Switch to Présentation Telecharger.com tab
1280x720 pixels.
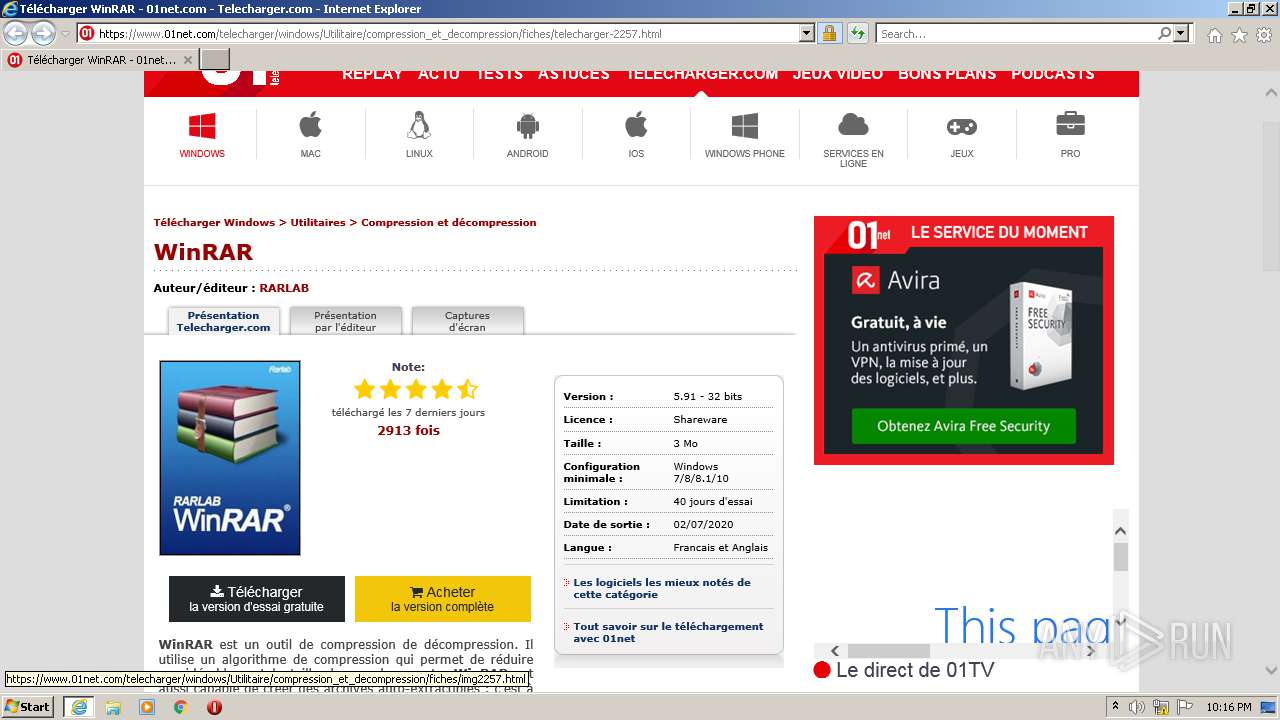coord(223,321)
